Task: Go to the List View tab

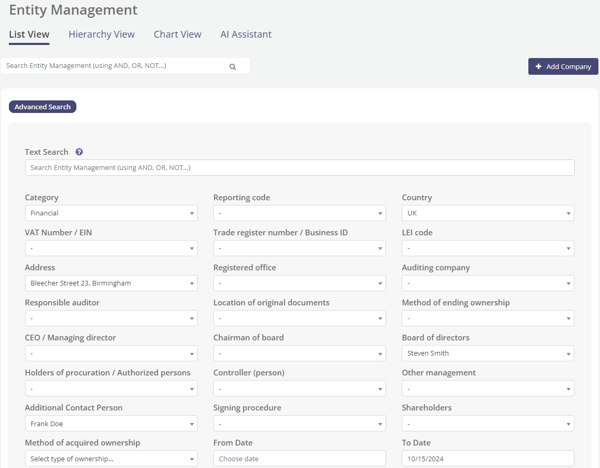Action: 29,34
